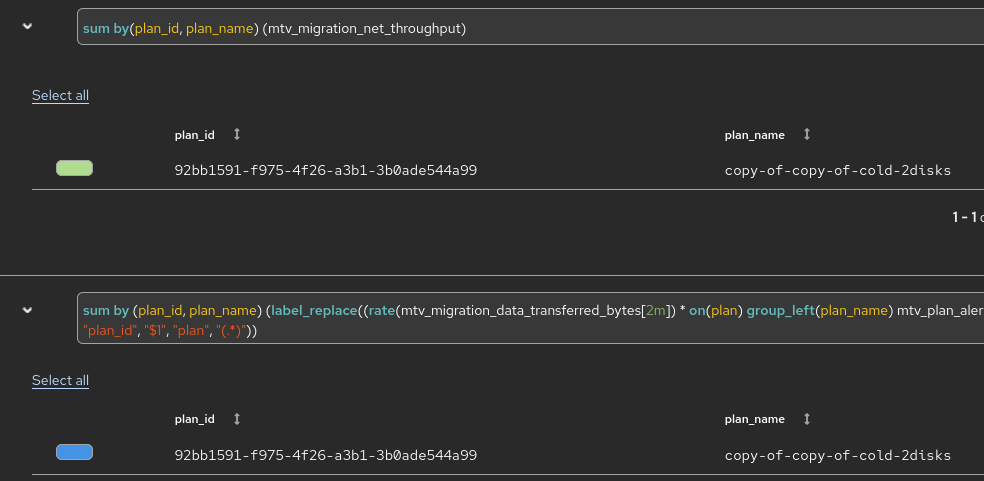Screen dimensions: 984x481
Task: Click the plan_name sort icon in lower table
Action: (807, 418)
